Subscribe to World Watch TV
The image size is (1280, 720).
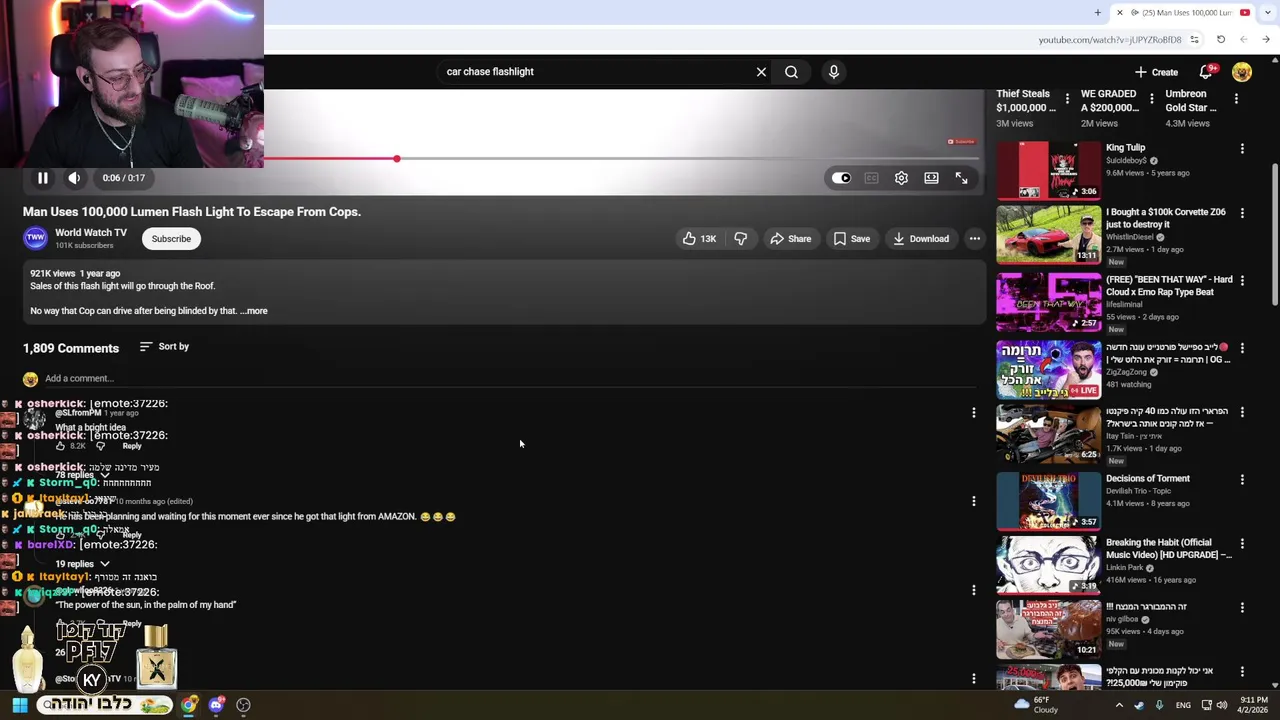[x=171, y=239]
